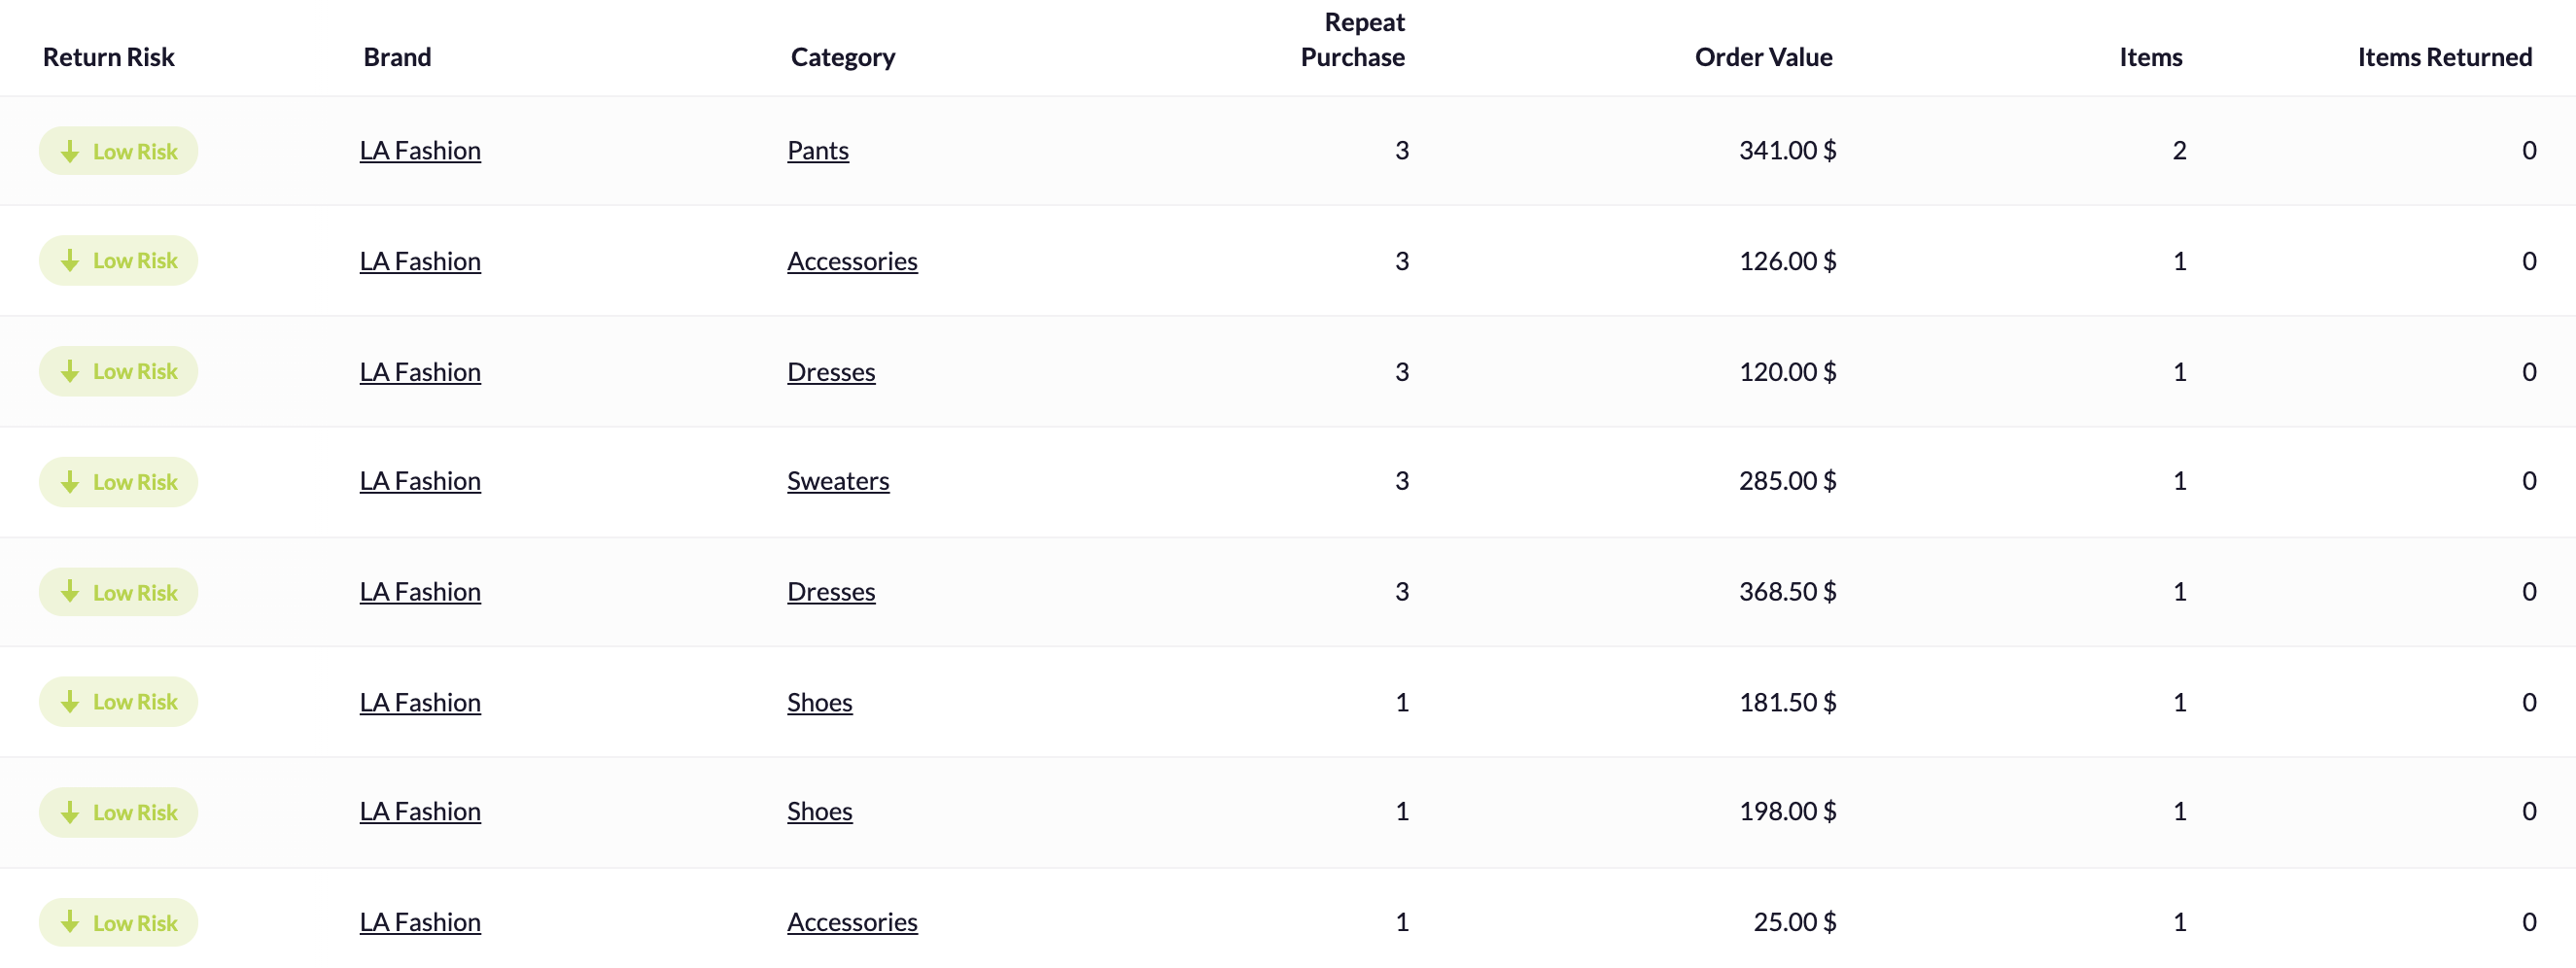Click the risk arrow icon for 181.50 $ order

point(70,702)
